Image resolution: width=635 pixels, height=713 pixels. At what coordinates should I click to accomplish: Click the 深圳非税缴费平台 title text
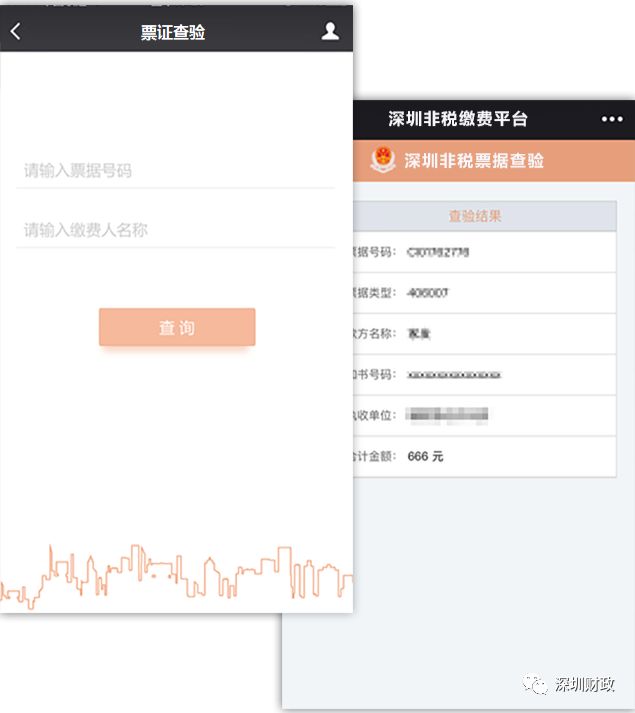[458, 119]
